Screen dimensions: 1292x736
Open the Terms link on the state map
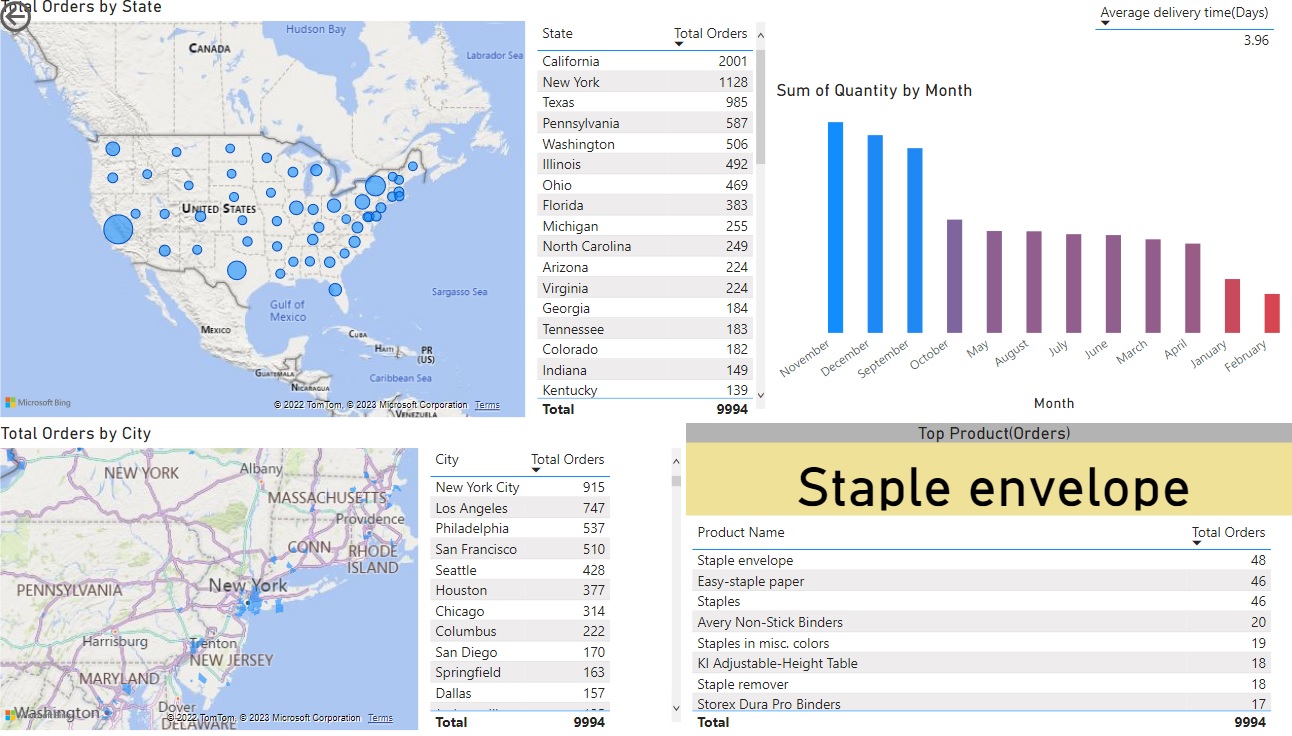click(x=486, y=405)
